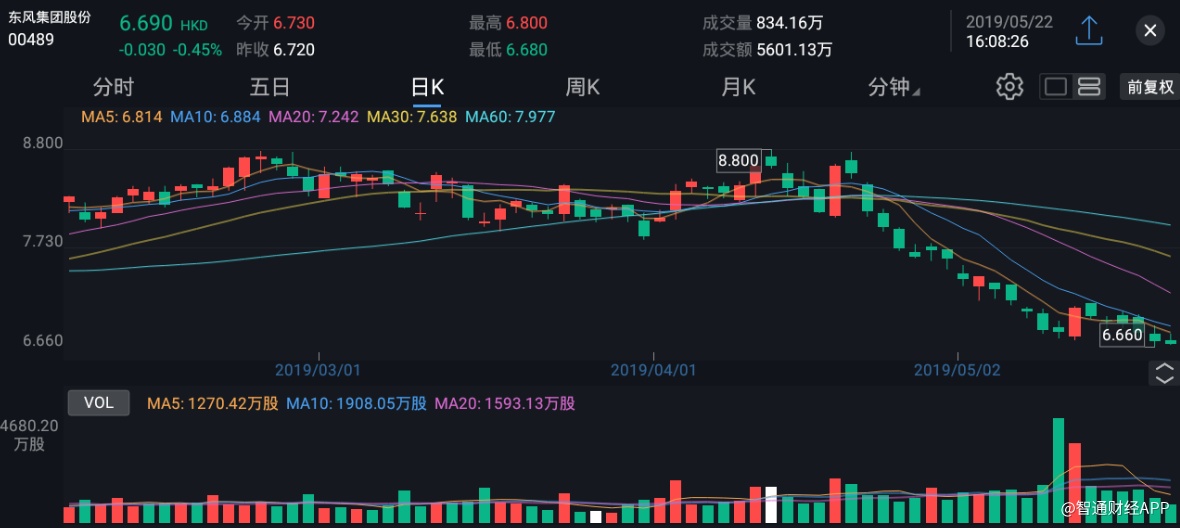This screenshot has width=1180, height=528.
Task: Click the MA60: 7.977 indicator label
Action: pyautogui.click(x=510, y=117)
